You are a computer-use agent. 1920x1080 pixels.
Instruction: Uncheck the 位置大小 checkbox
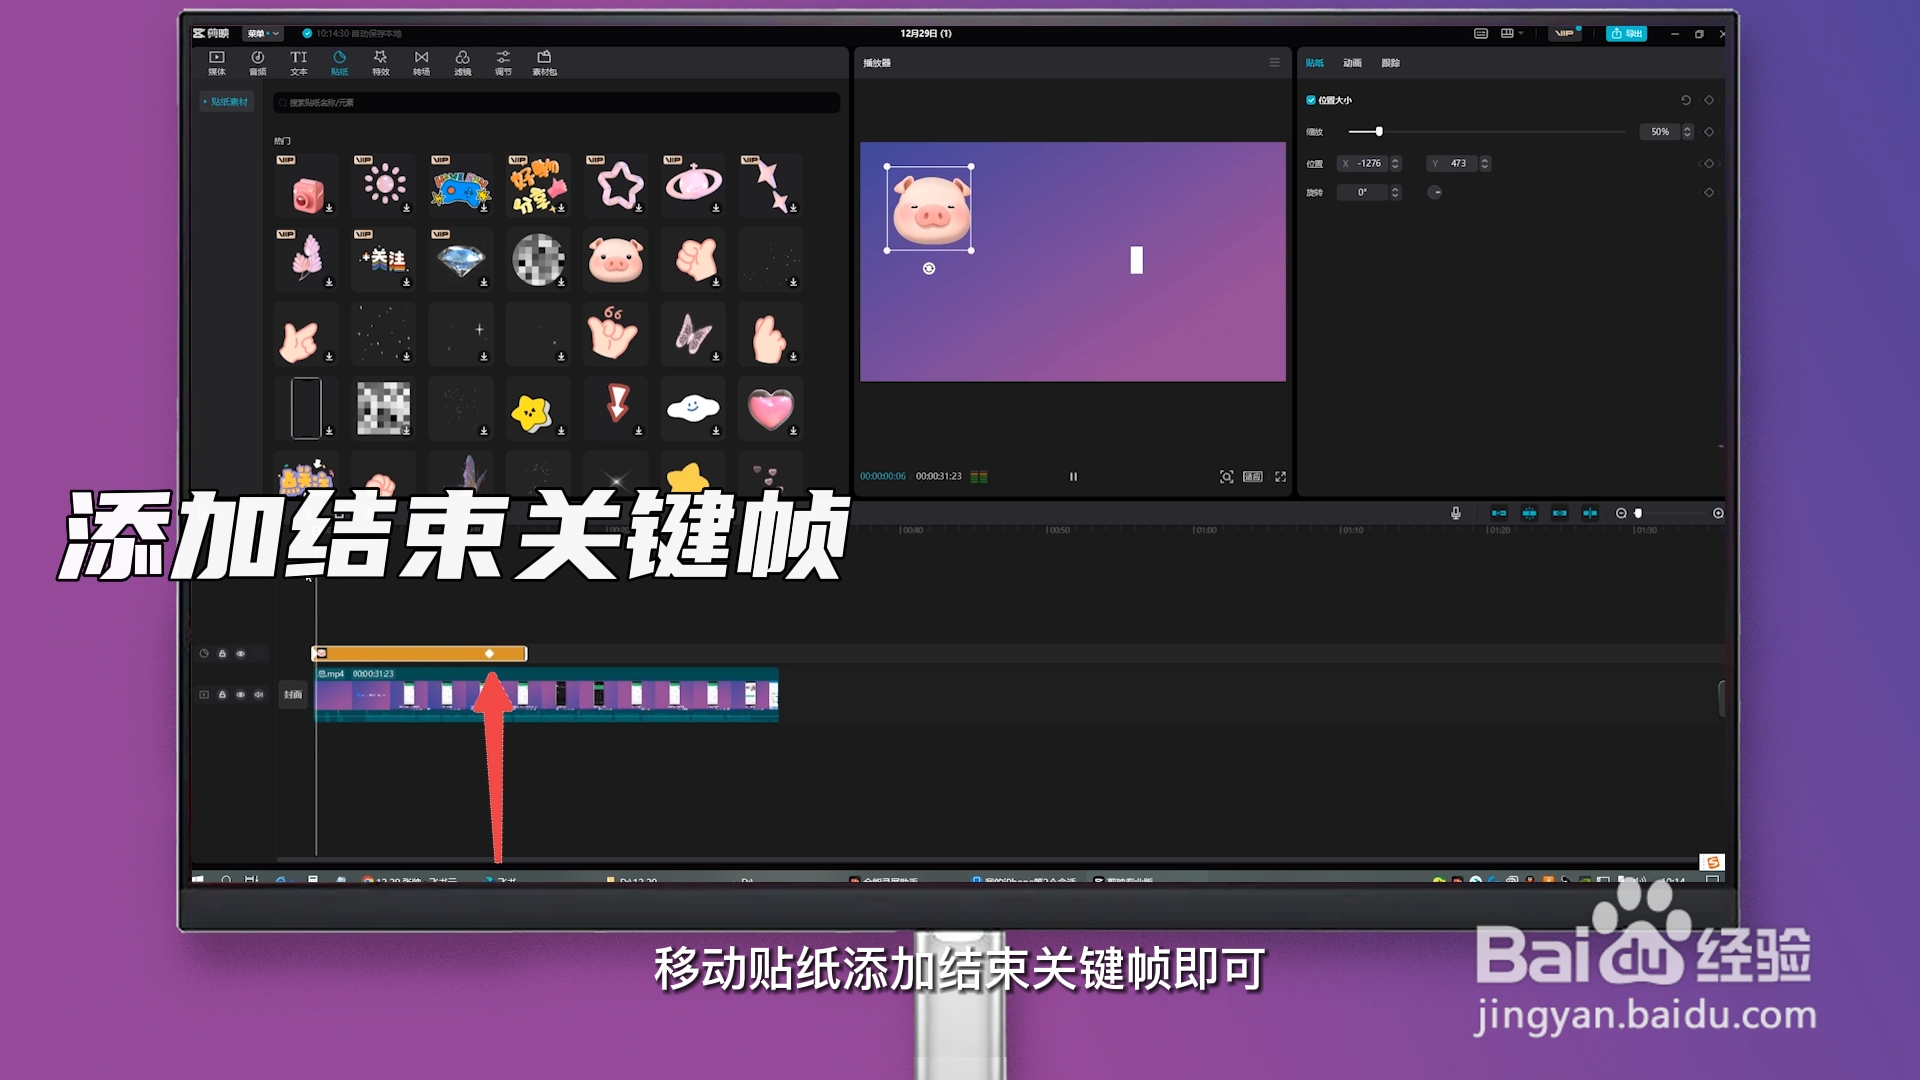tap(1311, 100)
